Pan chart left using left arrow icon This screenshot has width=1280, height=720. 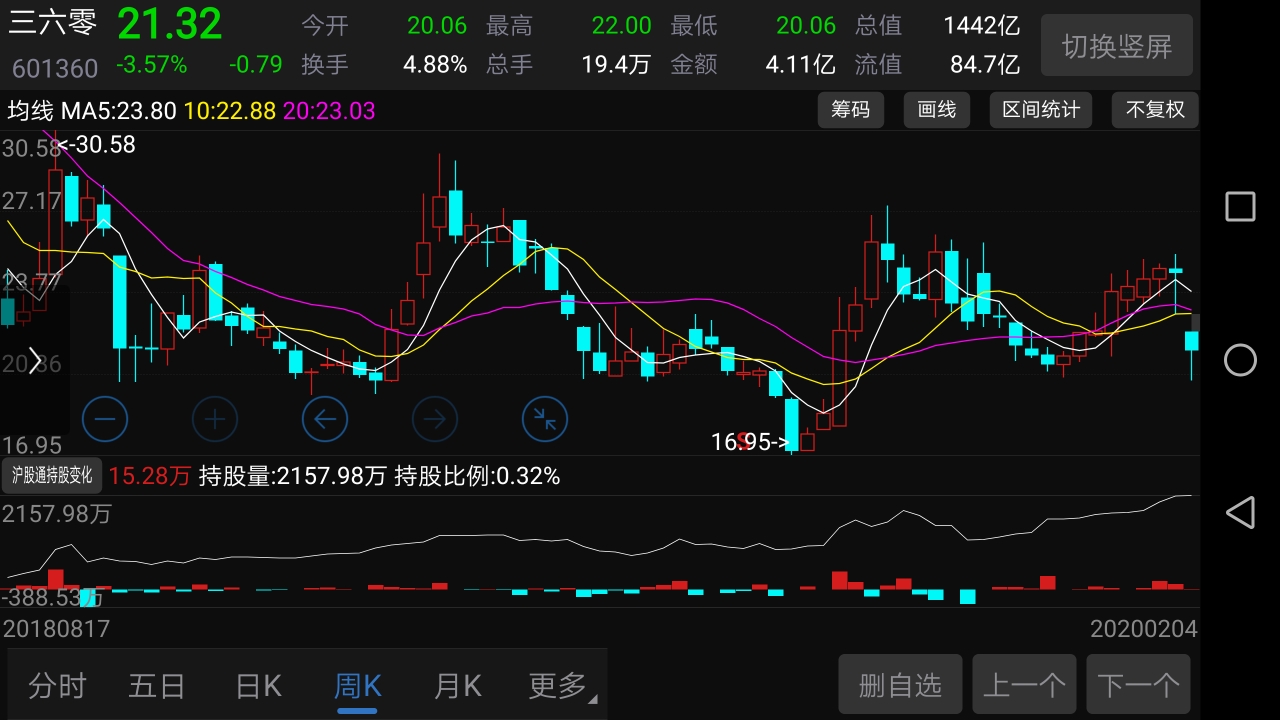point(325,419)
